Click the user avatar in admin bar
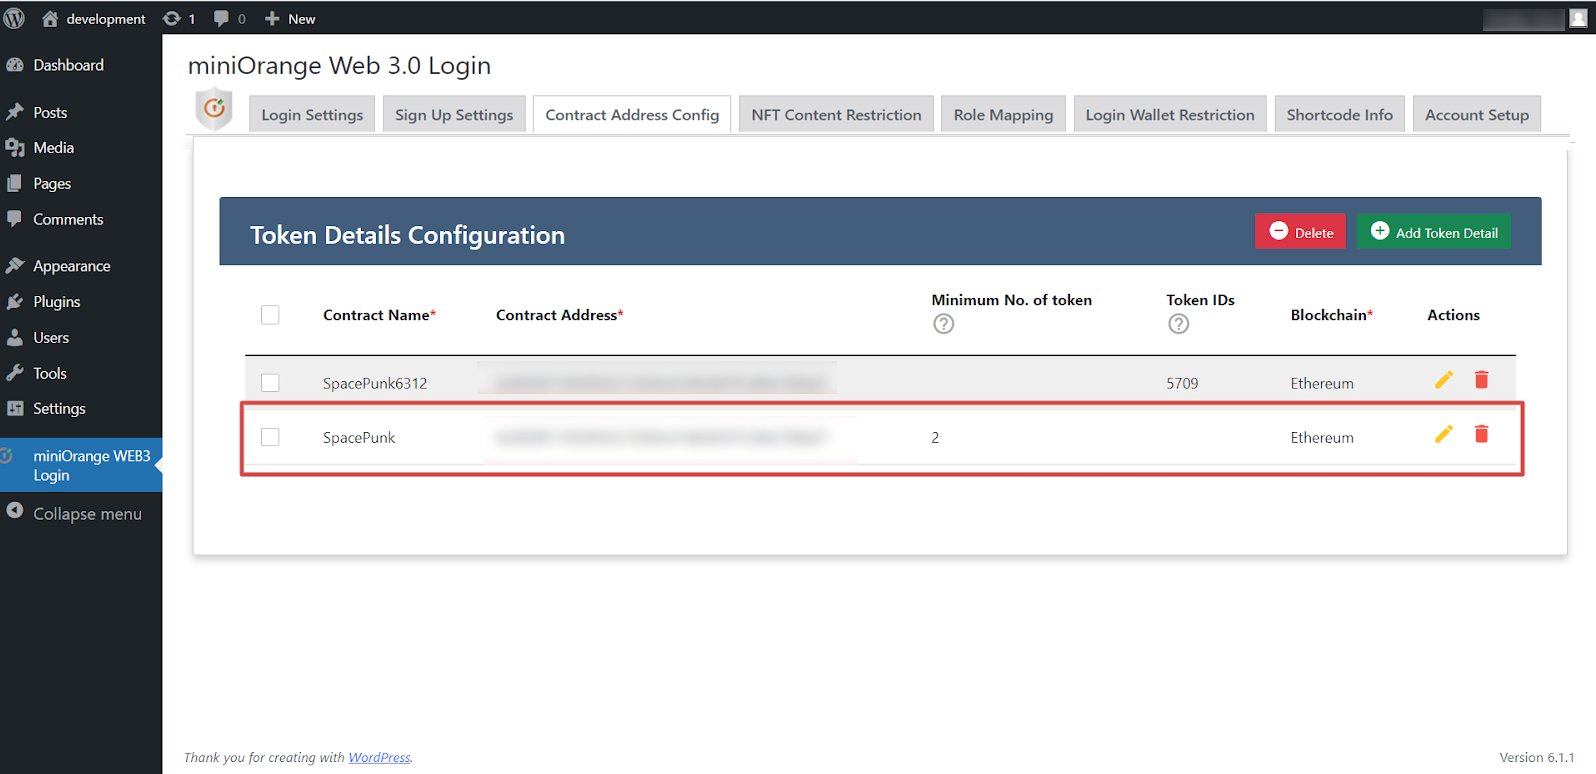This screenshot has width=1596, height=774. click(x=1578, y=18)
